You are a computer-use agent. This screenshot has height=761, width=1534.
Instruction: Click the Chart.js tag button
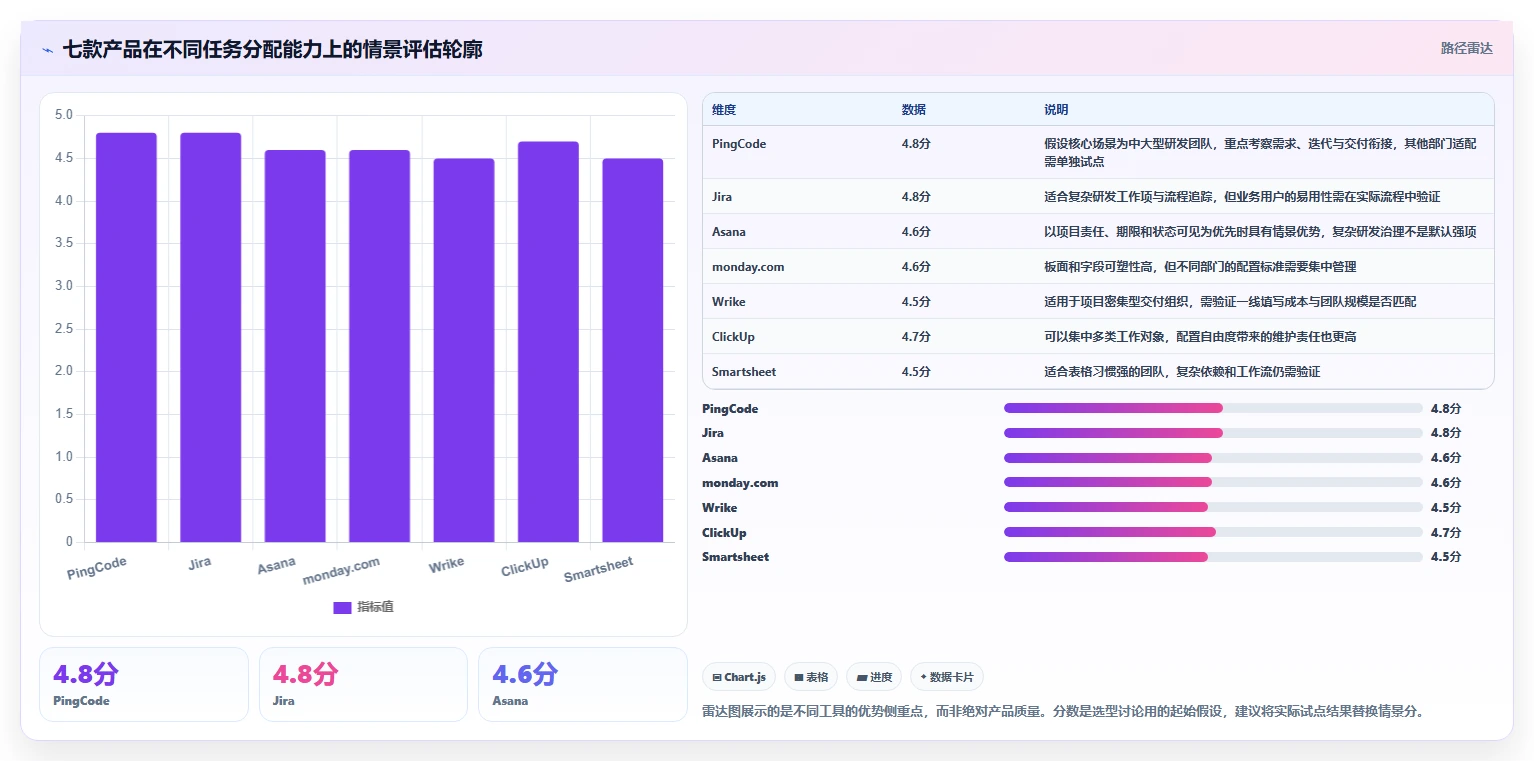[739, 677]
